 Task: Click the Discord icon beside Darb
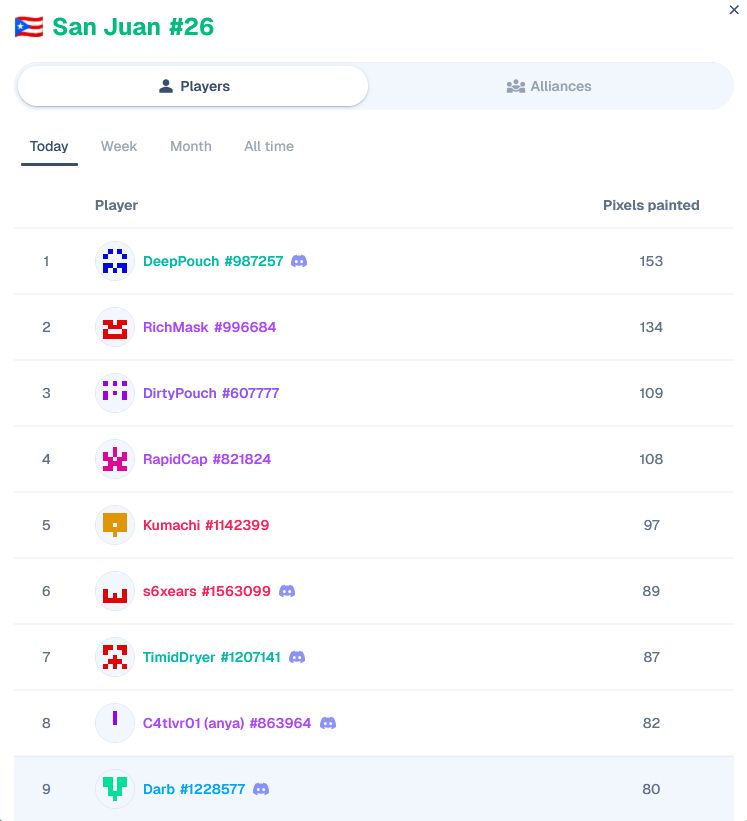(261, 789)
